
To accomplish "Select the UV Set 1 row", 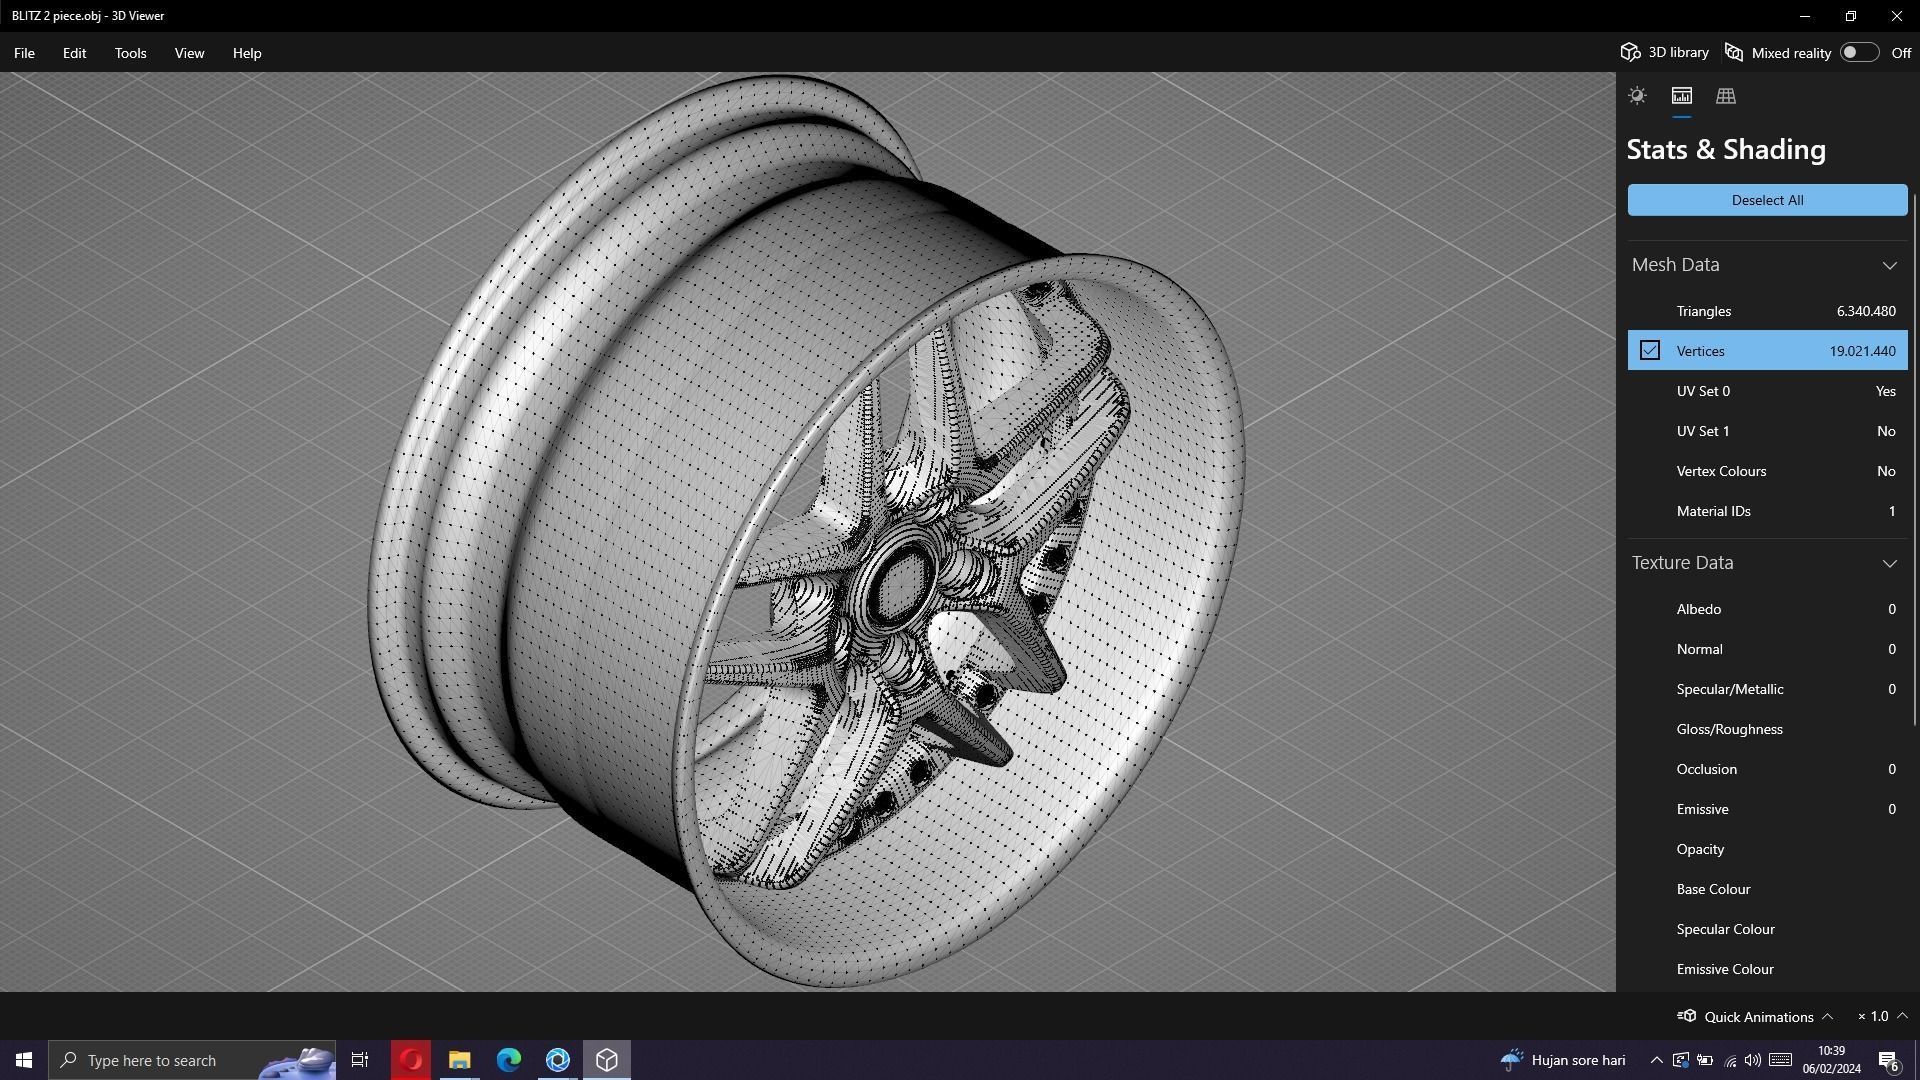I will (x=1767, y=431).
